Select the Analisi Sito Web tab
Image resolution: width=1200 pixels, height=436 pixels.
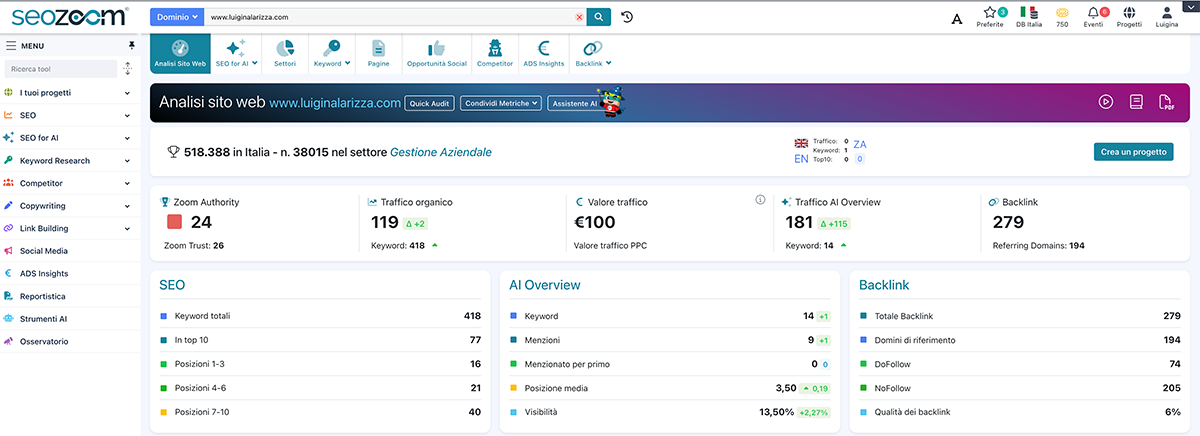coord(180,52)
